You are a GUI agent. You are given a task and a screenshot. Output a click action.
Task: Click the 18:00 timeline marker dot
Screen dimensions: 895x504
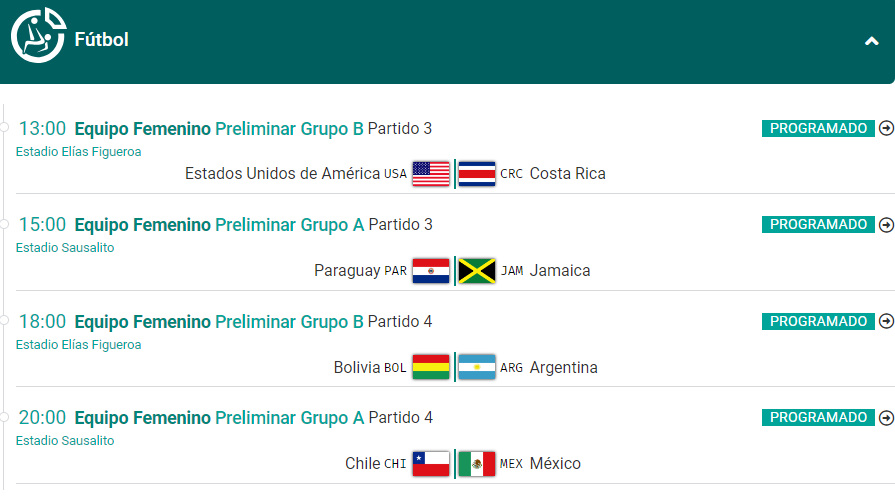pyautogui.click(x=3, y=320)
